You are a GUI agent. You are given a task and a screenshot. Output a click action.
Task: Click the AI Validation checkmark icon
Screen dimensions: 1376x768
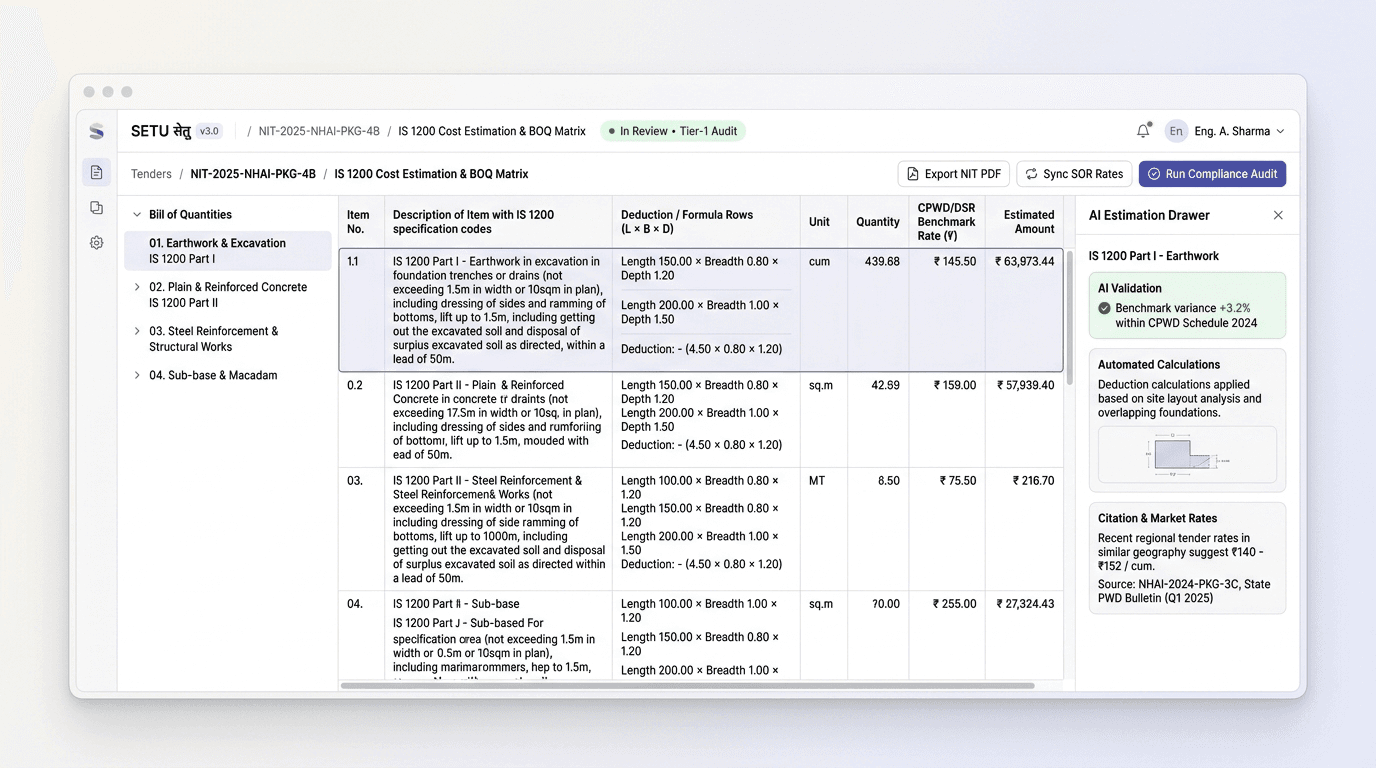pos(1104,309)
